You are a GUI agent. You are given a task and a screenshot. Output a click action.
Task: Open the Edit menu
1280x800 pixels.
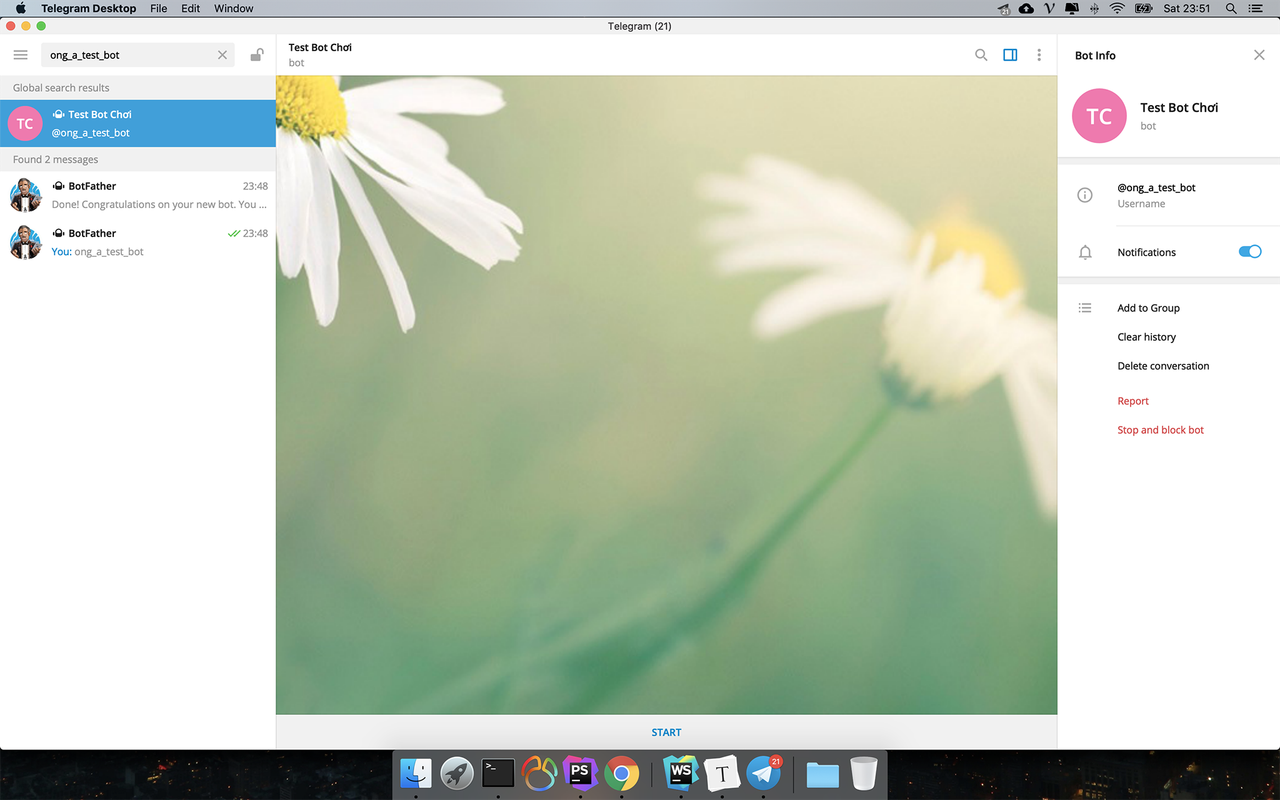point(190,8)
